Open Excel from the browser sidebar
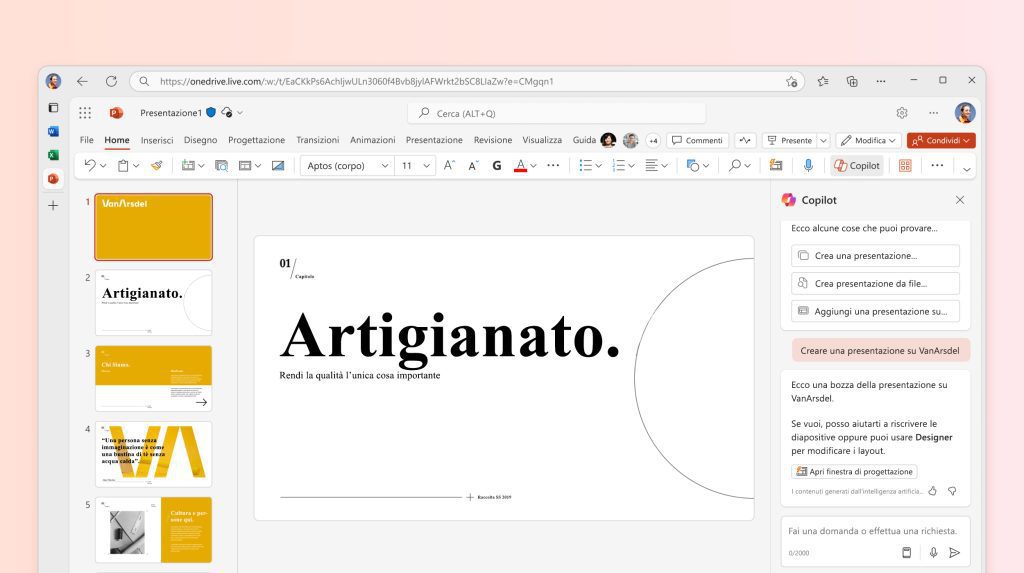The height and width of the screenshot is (573, 1024). coord(54,155)
